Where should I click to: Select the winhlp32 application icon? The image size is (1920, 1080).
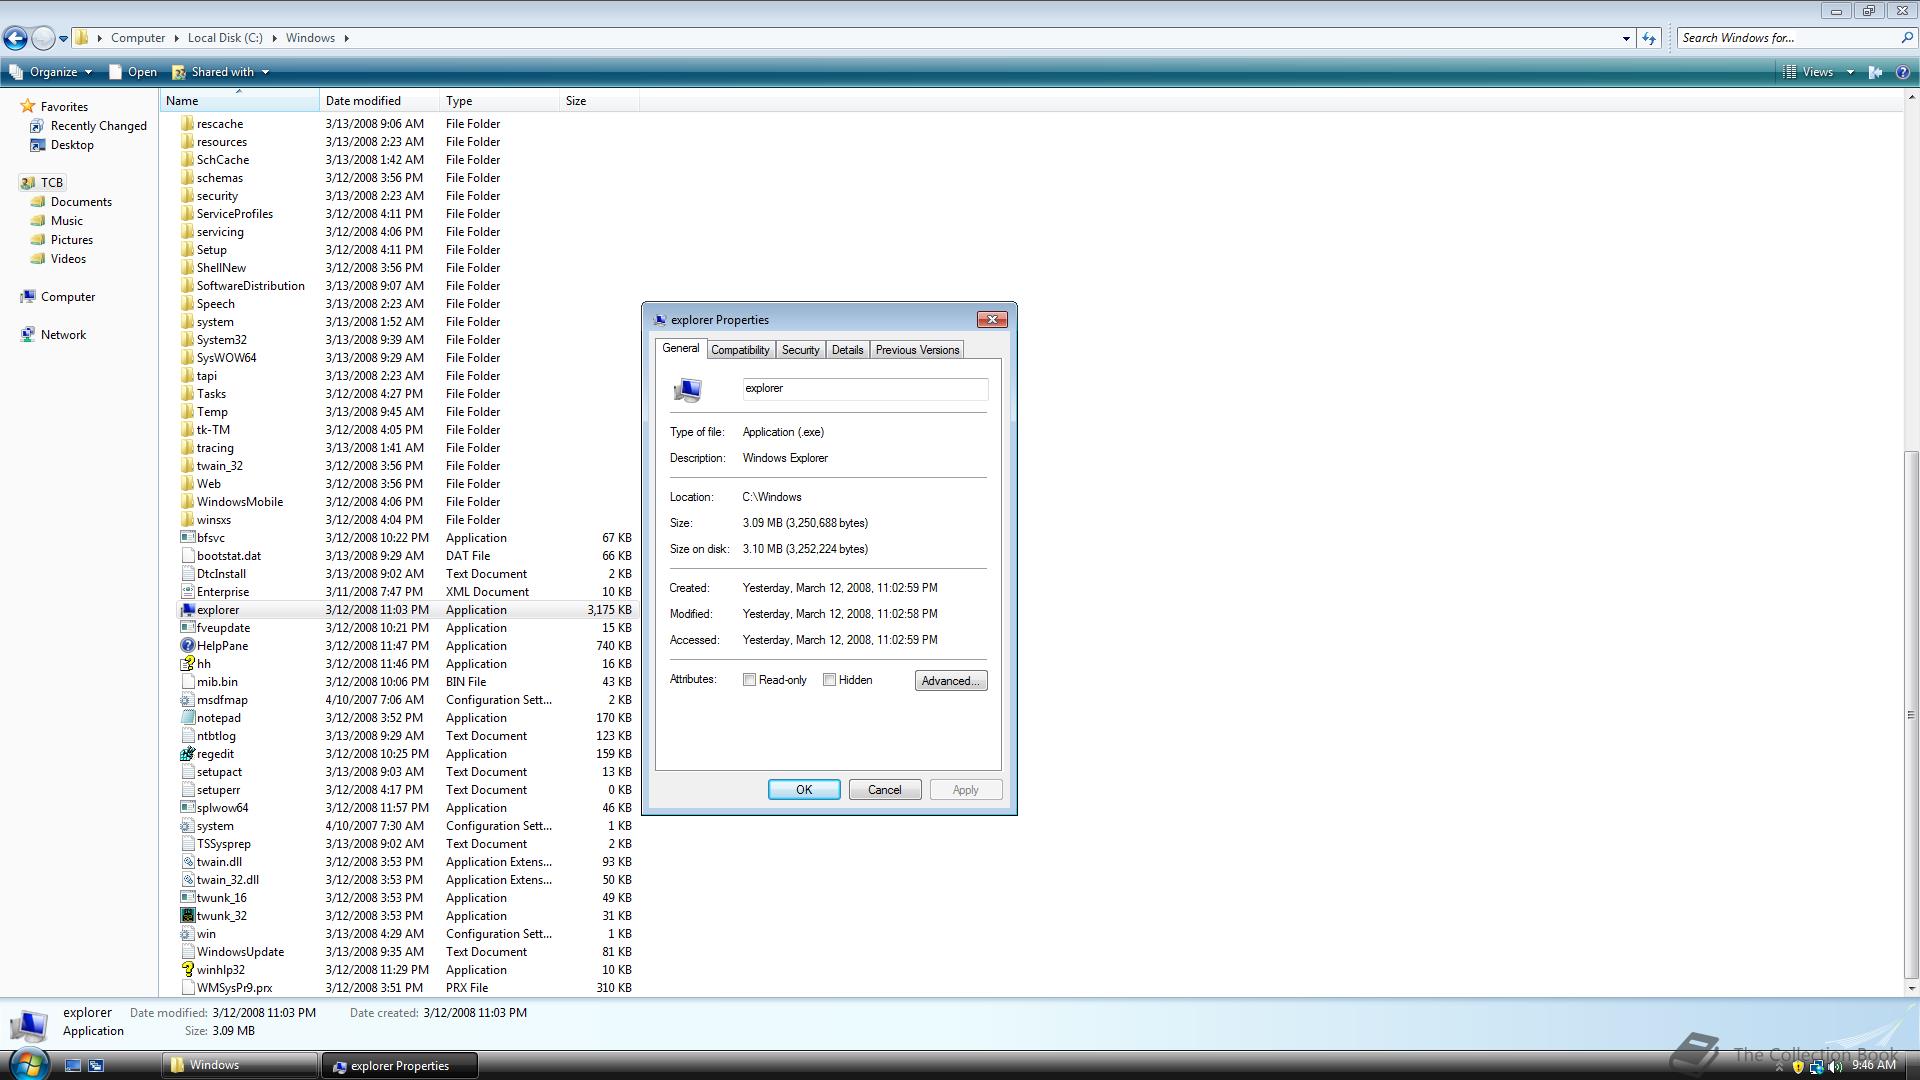click(x=187, y=970)
